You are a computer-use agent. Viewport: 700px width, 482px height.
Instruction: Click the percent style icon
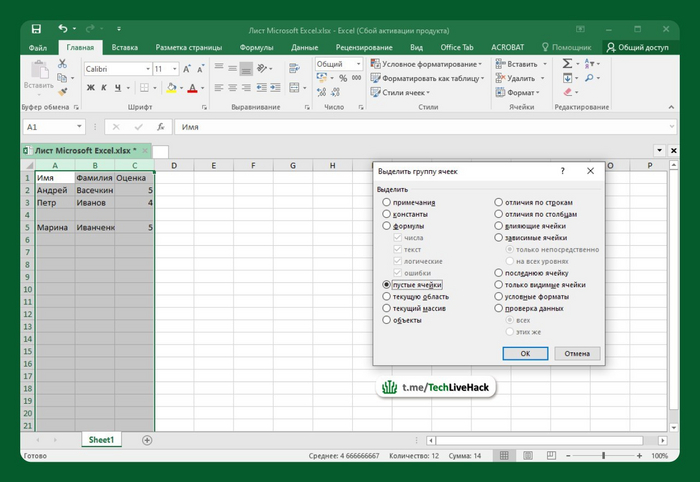point(343,78)
